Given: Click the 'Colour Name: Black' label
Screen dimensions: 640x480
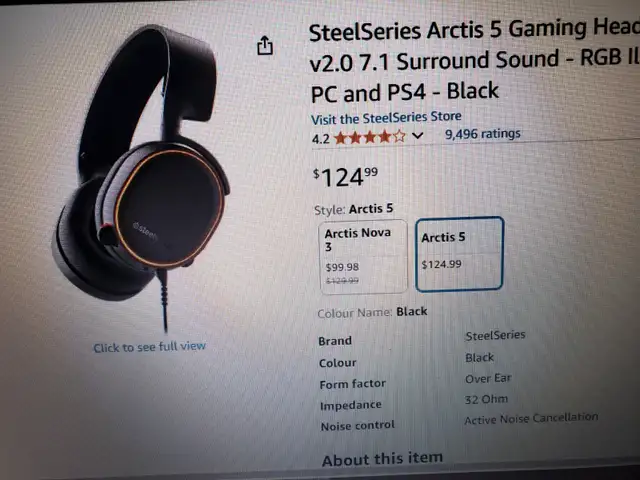Looking at the screenshot, I should tap(372, 312).
